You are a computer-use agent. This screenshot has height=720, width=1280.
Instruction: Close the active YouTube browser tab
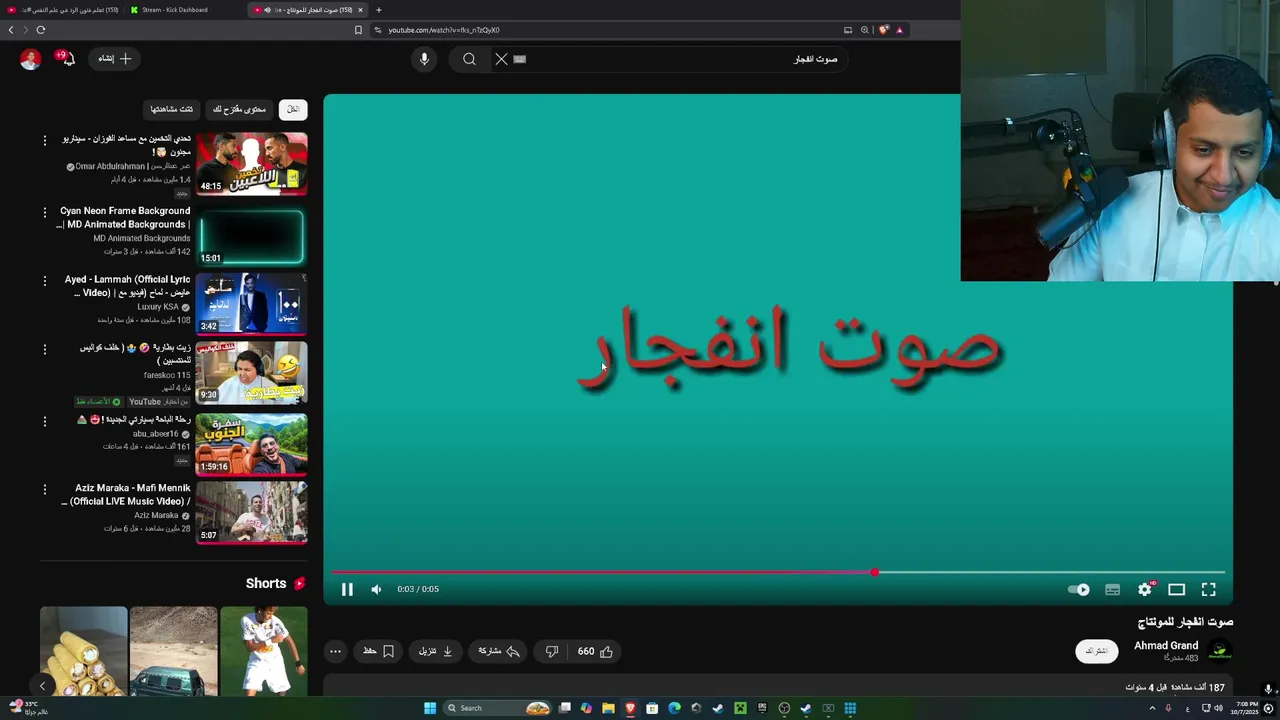(x=361, y=10)
